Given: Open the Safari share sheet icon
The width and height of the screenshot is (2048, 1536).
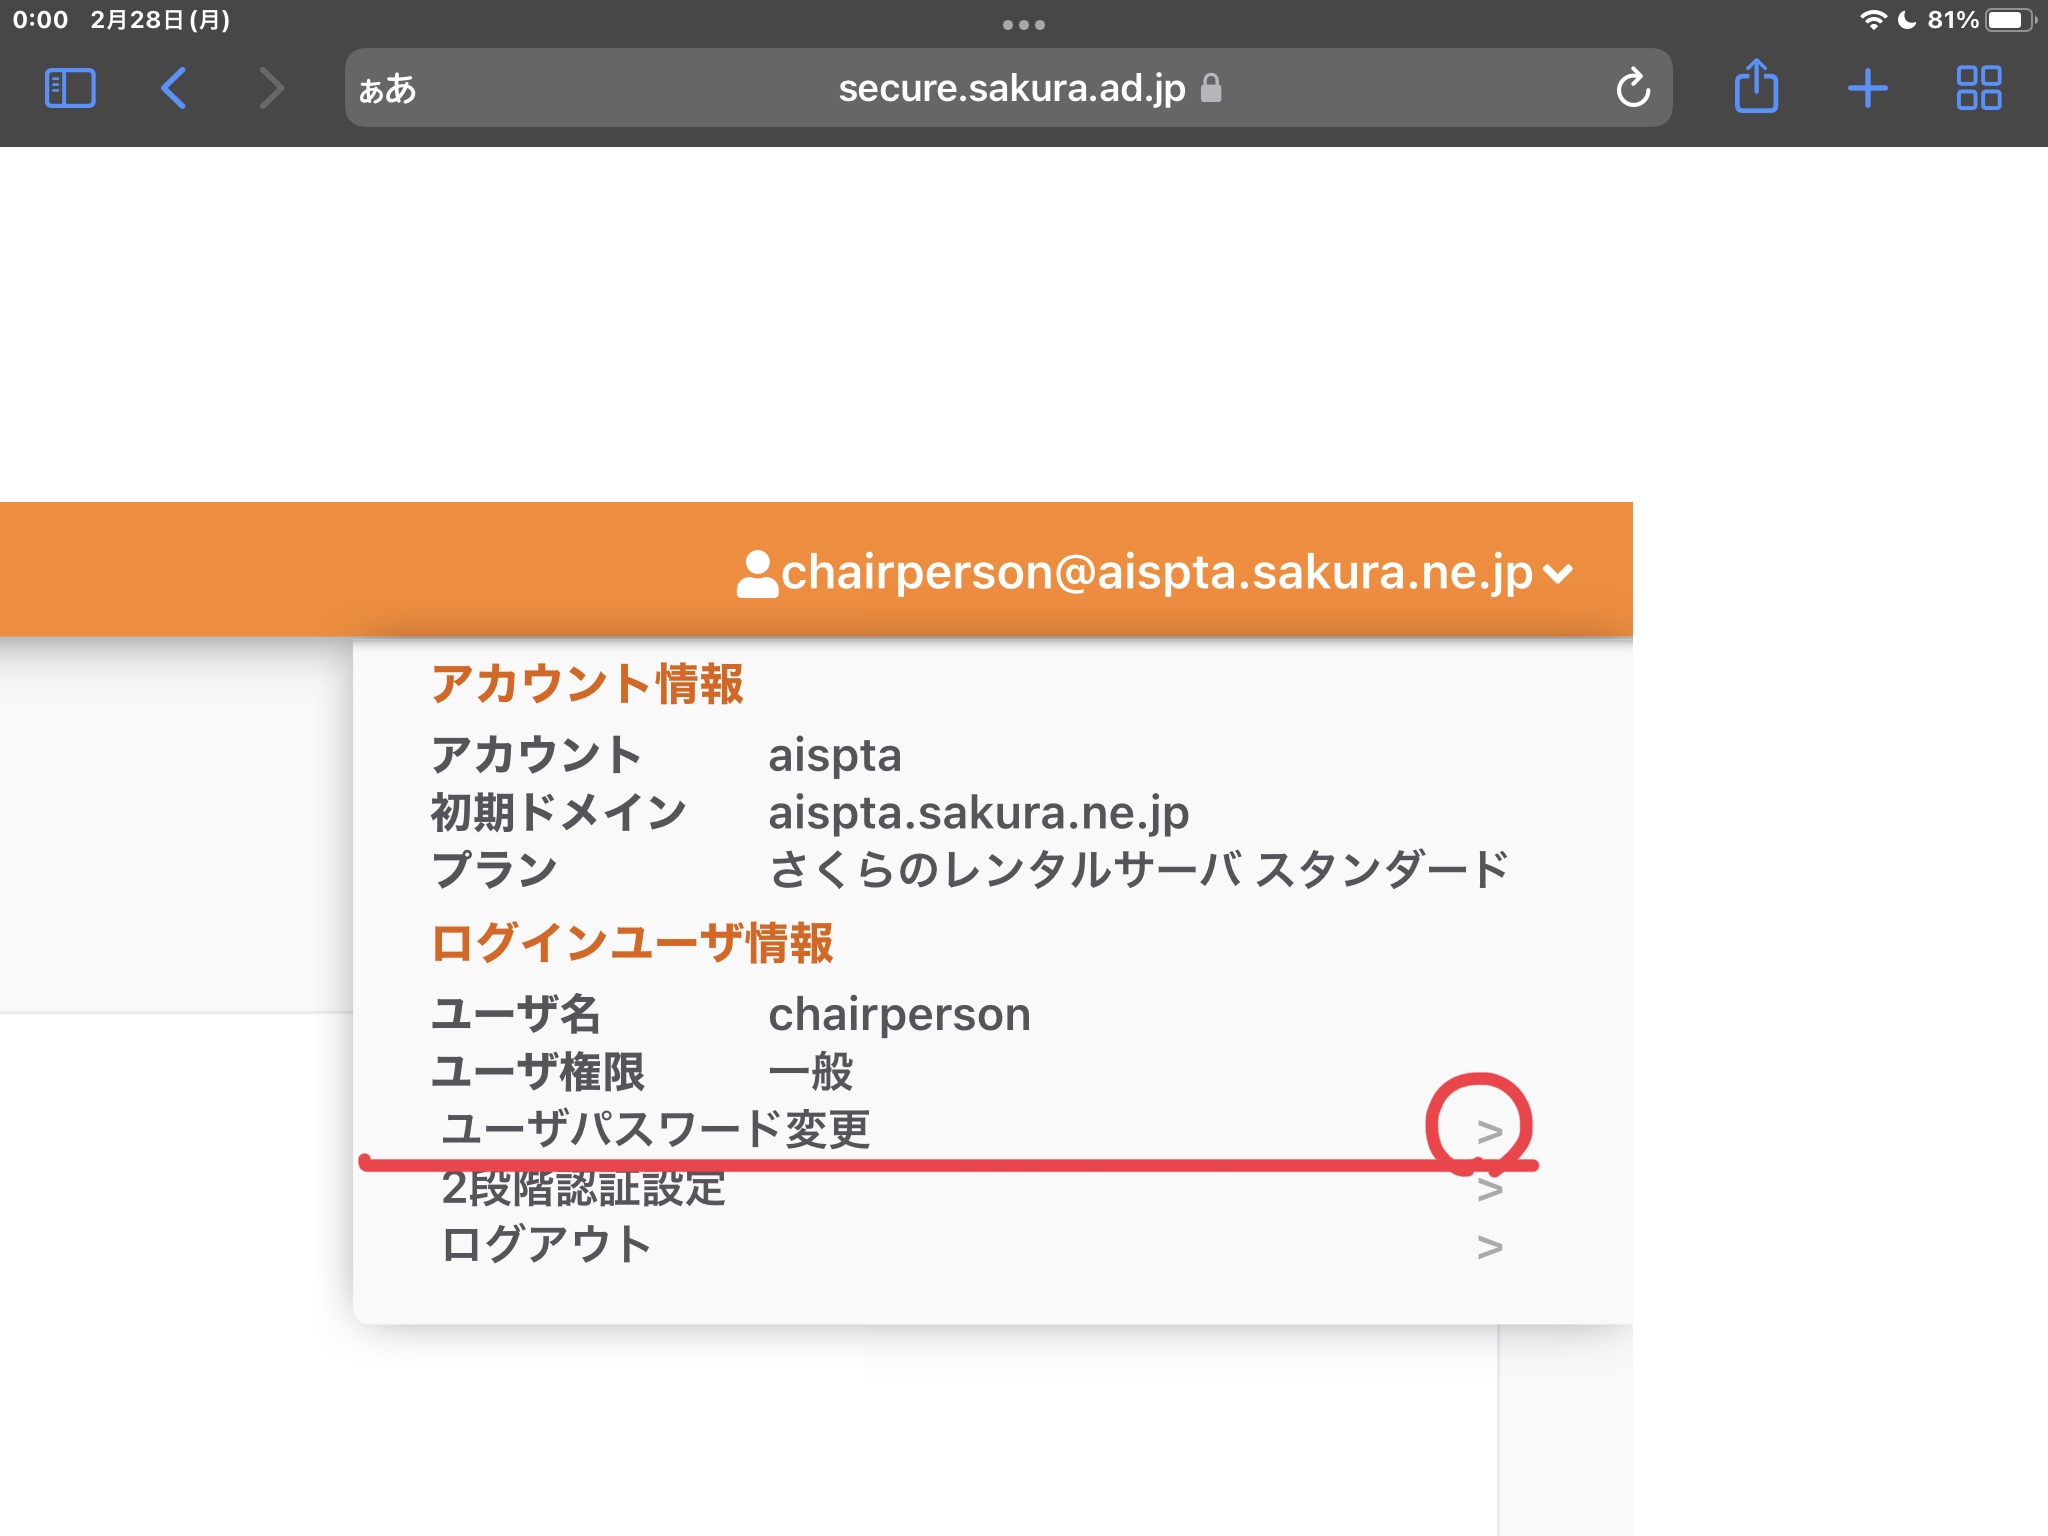Looking at the screenshot, I should [x=1756, y=86].
